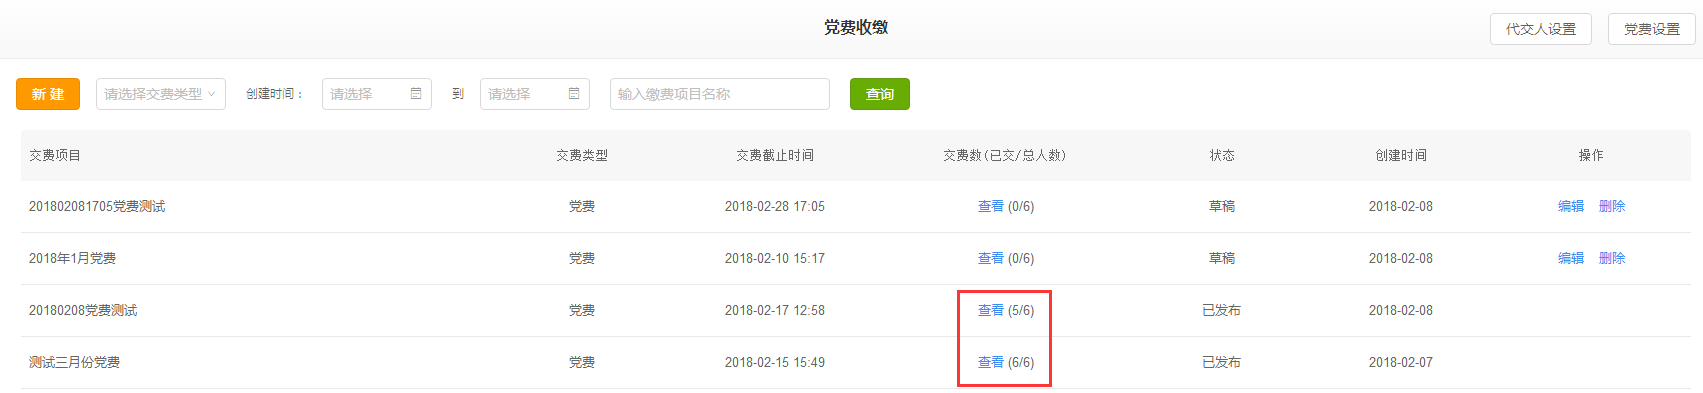
Task: Open 代交人设置 settings
Action: 1541,29
